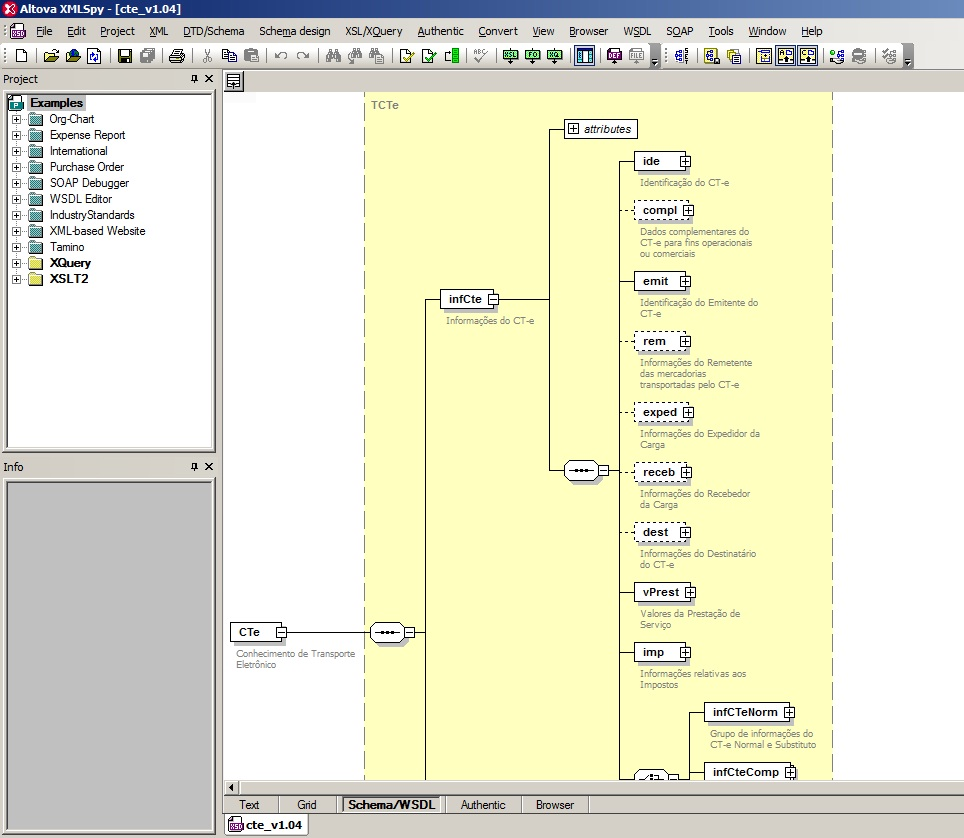Viewport: 964px width, 838px height.
Task: Click the Find binoculars icon
Action: [x=334, y=56]
